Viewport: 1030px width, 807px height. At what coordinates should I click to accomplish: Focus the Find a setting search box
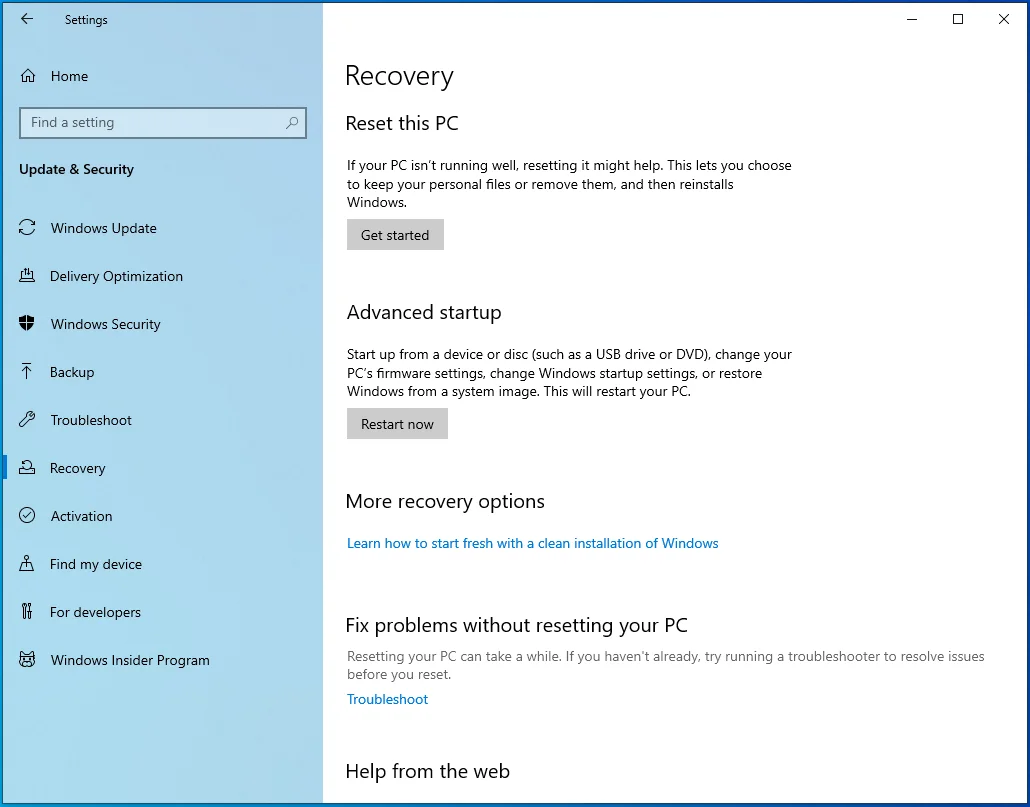coord(163,123)
